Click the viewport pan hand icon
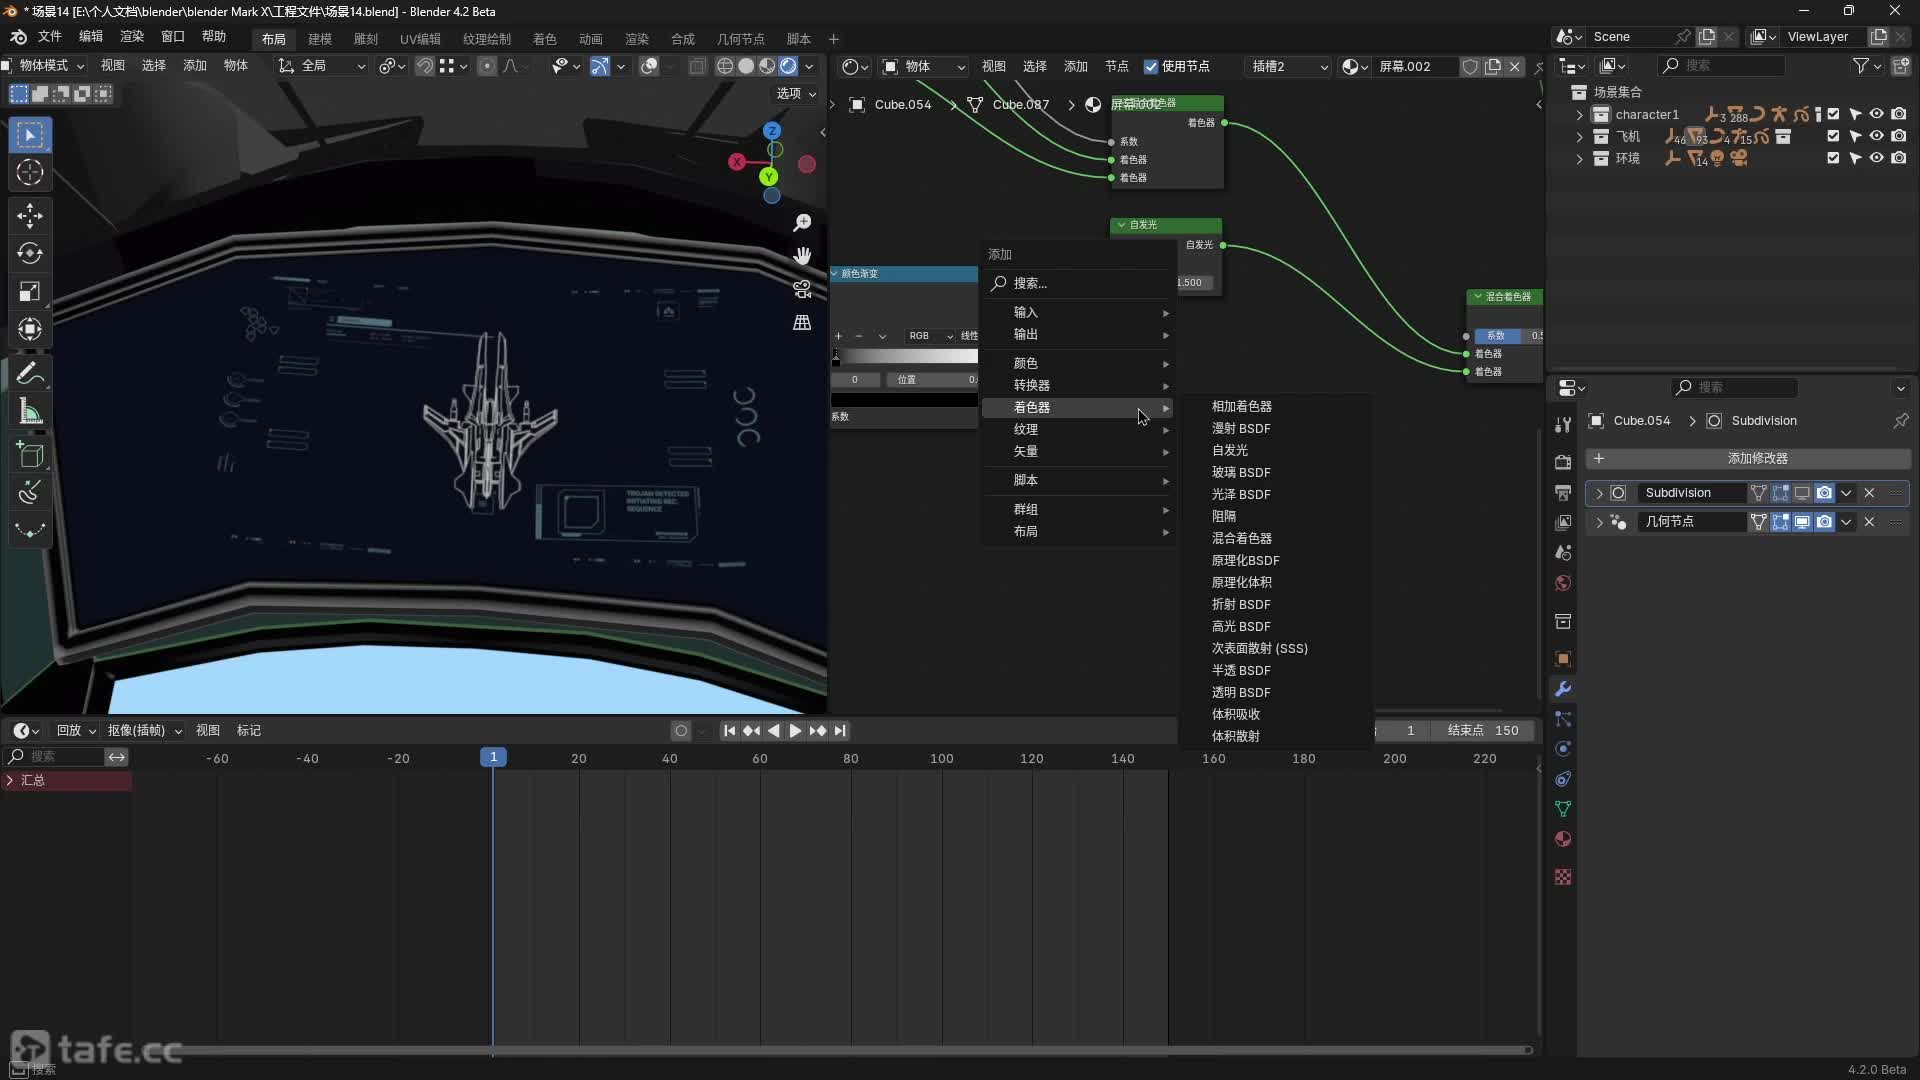 [802, 256]
